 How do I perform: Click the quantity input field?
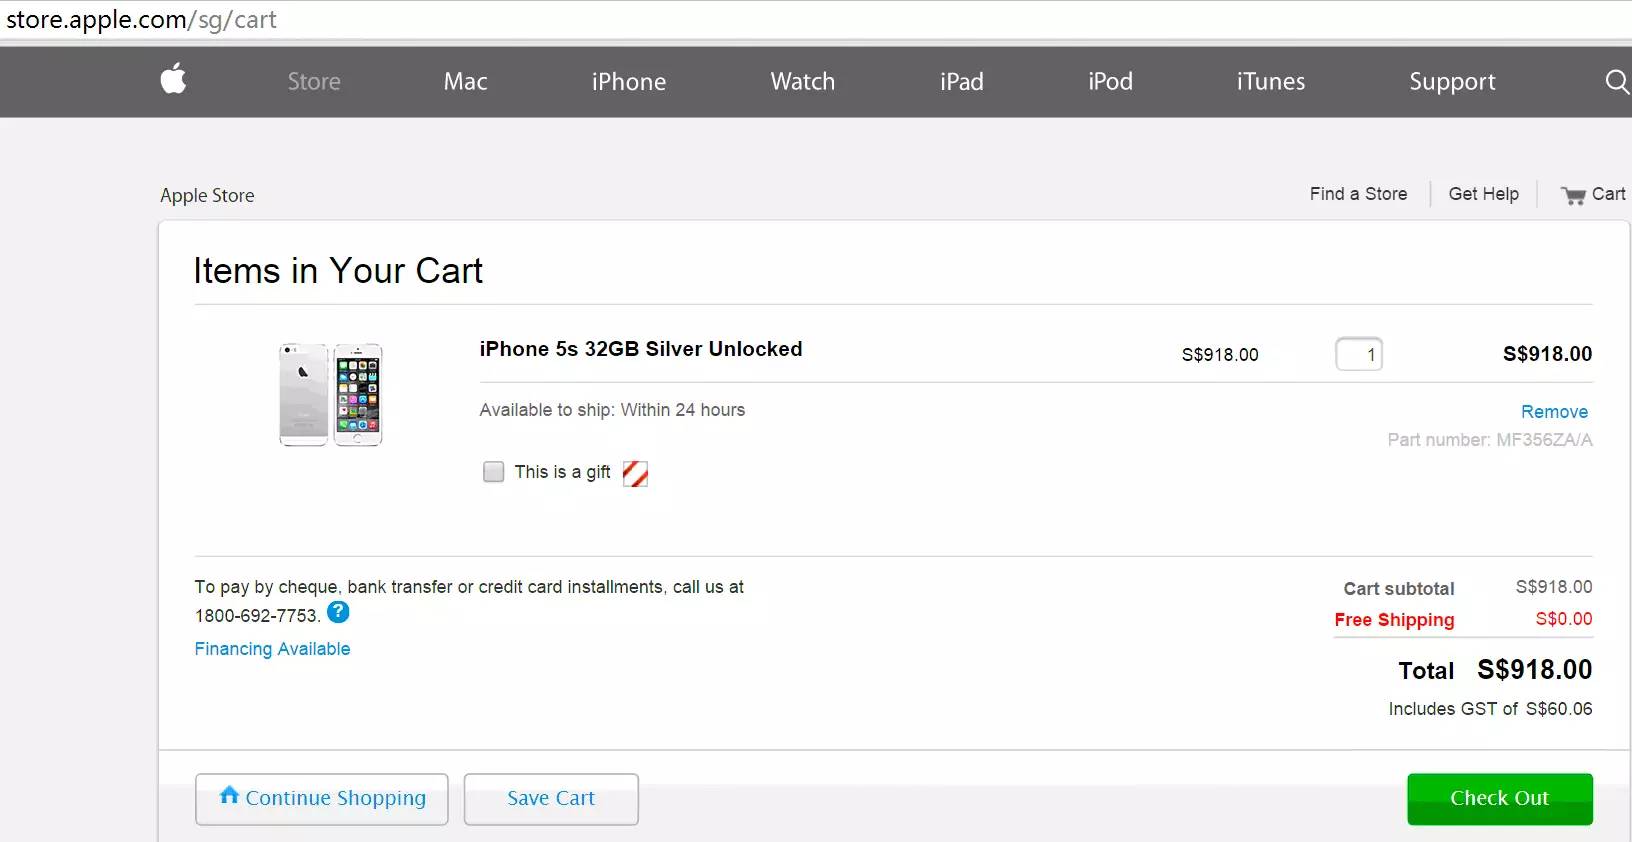pyautogui.click(x=1358, y=354)
